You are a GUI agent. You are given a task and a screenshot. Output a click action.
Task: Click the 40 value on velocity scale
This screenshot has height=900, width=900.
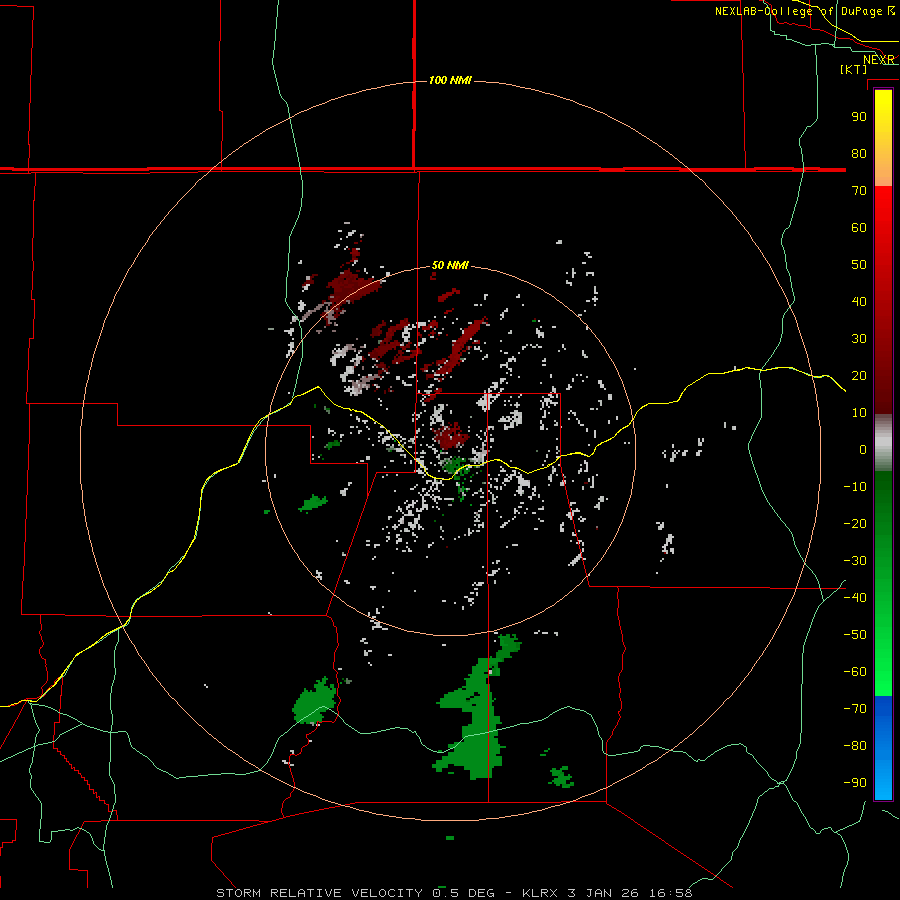click(859, 302)
